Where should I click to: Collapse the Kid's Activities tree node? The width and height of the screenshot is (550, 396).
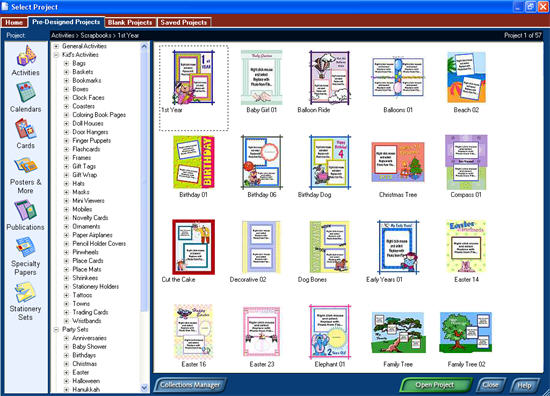pyautogui.click(x=56, y=55)
